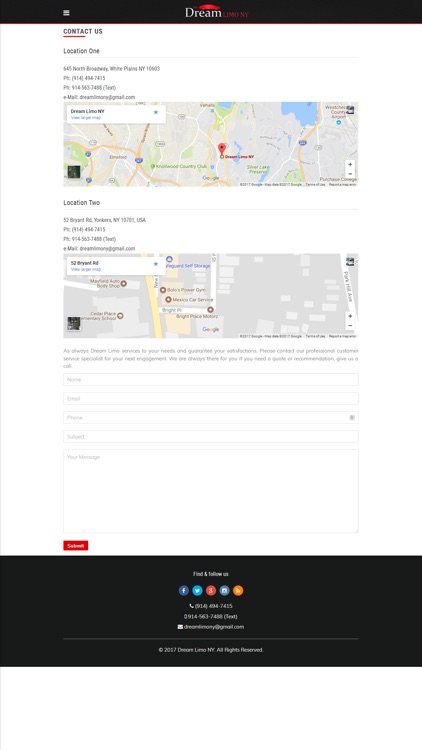The height and width of the screenshot is (750, 422).
Task: Toggle fullscreen on the second map
Action: pyautogui.click(x=350, y=262)
